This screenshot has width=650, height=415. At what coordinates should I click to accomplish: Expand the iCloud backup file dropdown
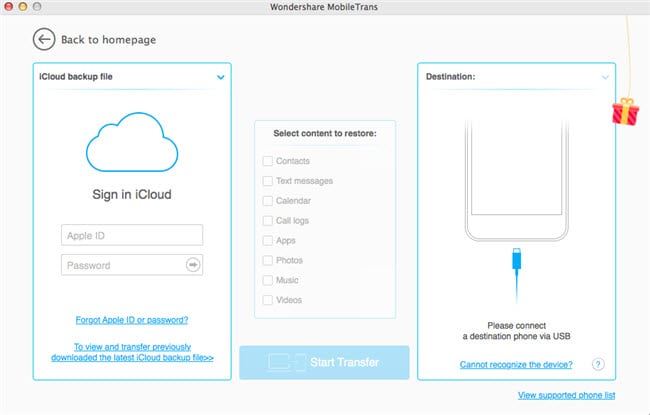point(221,77)
